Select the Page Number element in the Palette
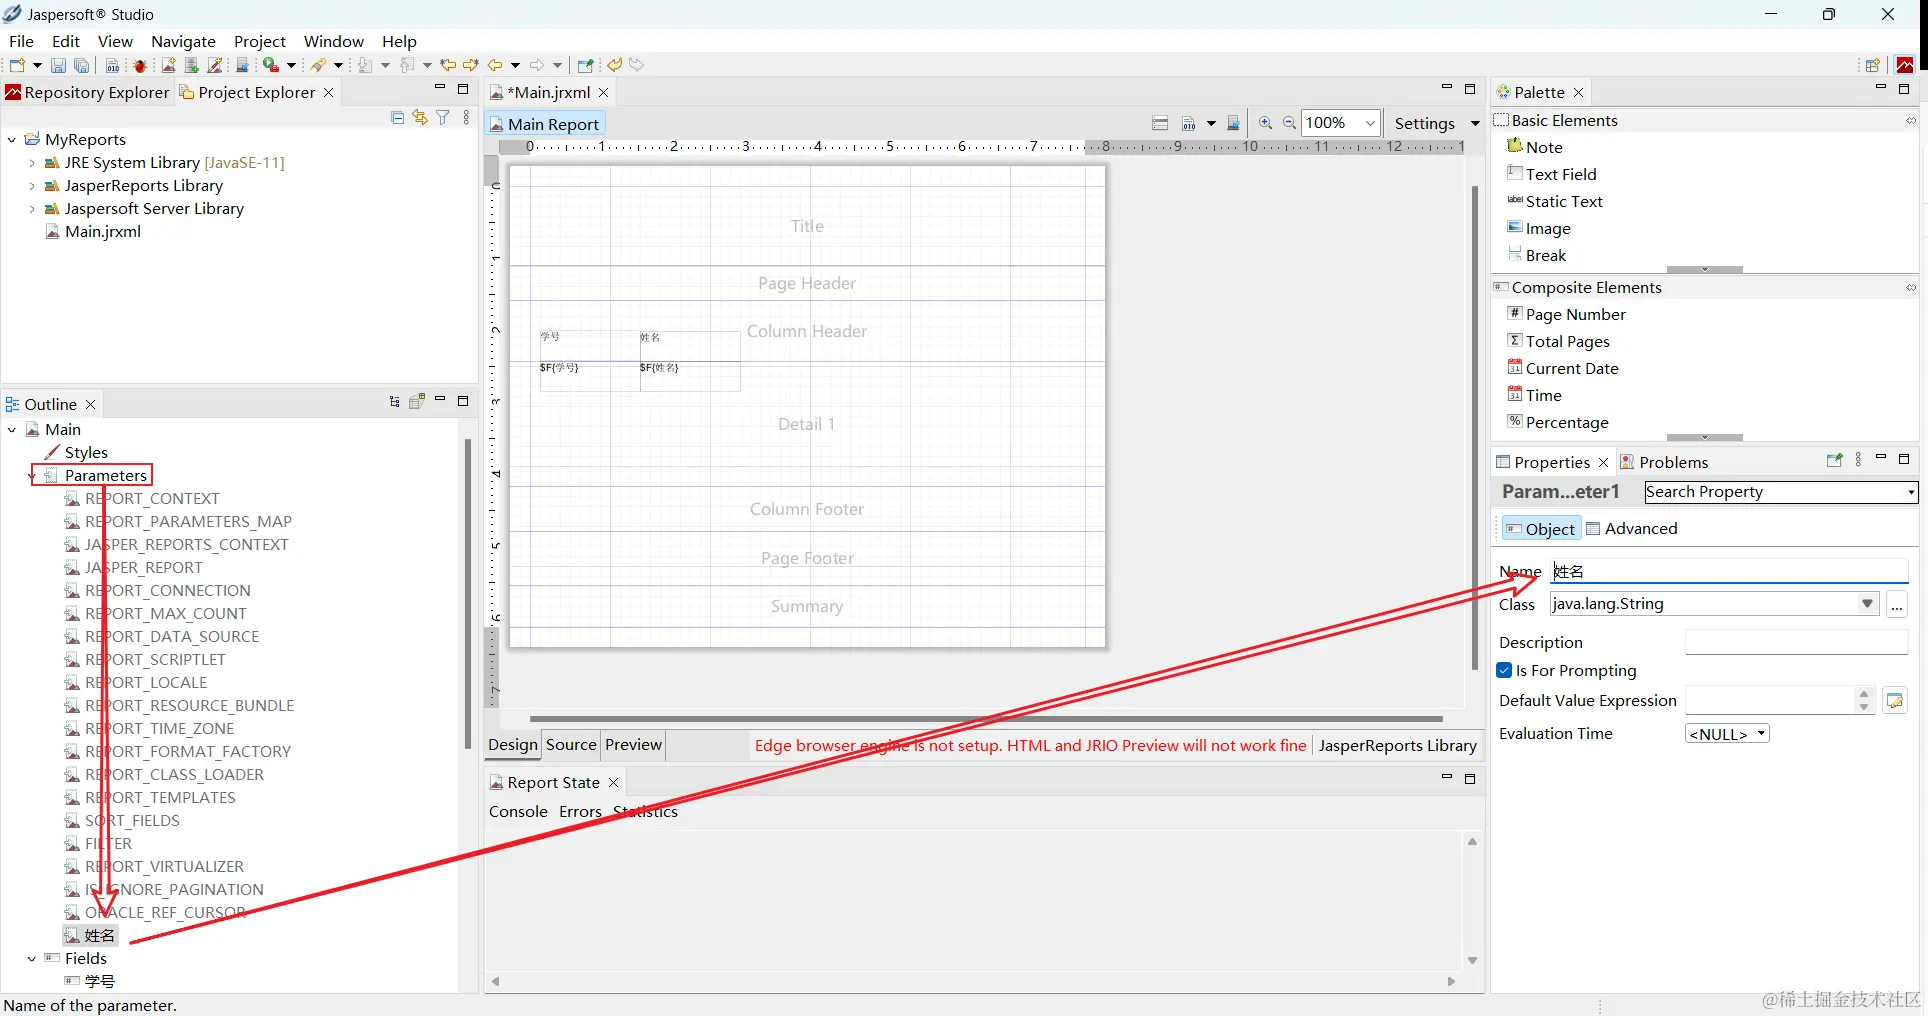1928x1016 pixels. pos(1566,314)
